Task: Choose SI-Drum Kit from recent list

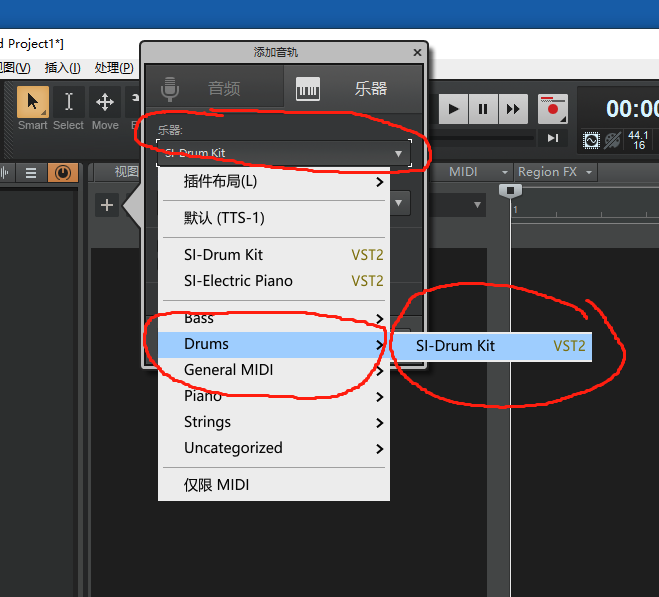Action: (x=274, y=255)
